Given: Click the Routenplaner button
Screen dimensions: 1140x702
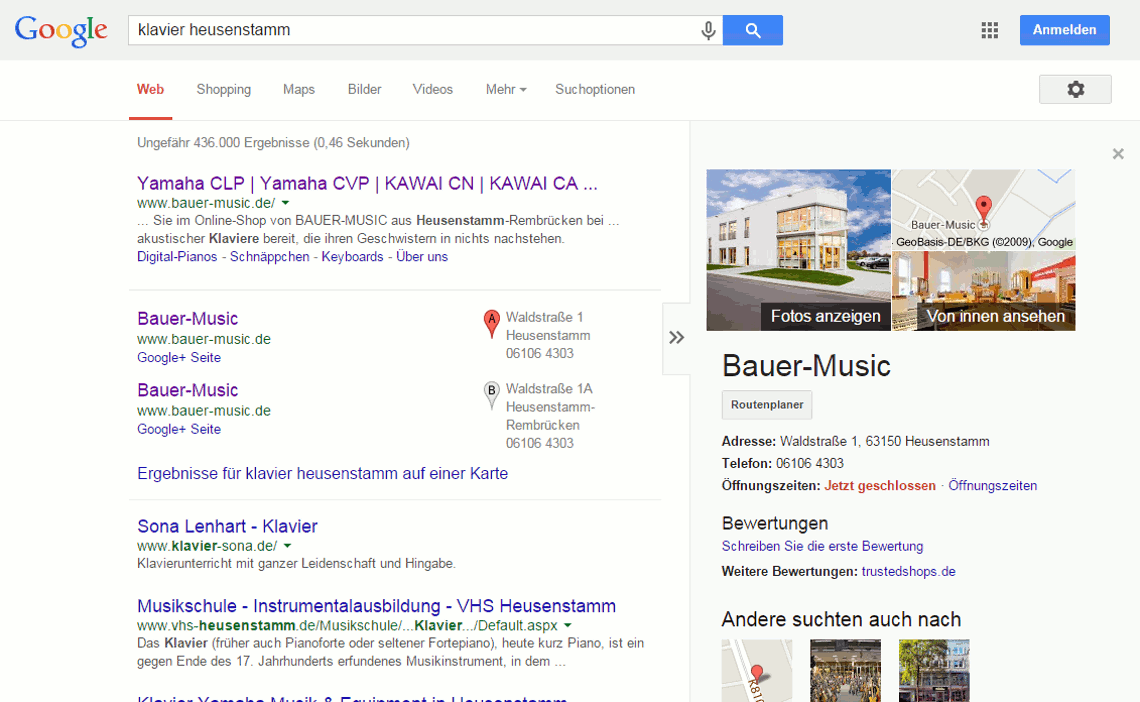Looking at the screenshot, I should pos(767,405).
